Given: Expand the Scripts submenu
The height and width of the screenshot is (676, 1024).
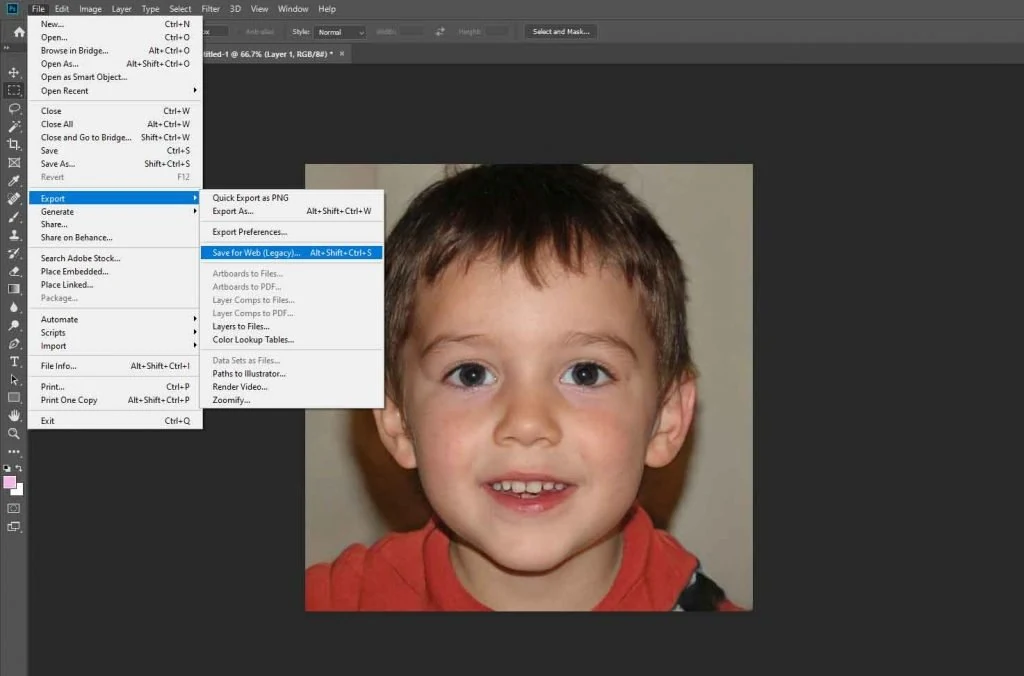Looking at the screenshot, I should (115, 332).
